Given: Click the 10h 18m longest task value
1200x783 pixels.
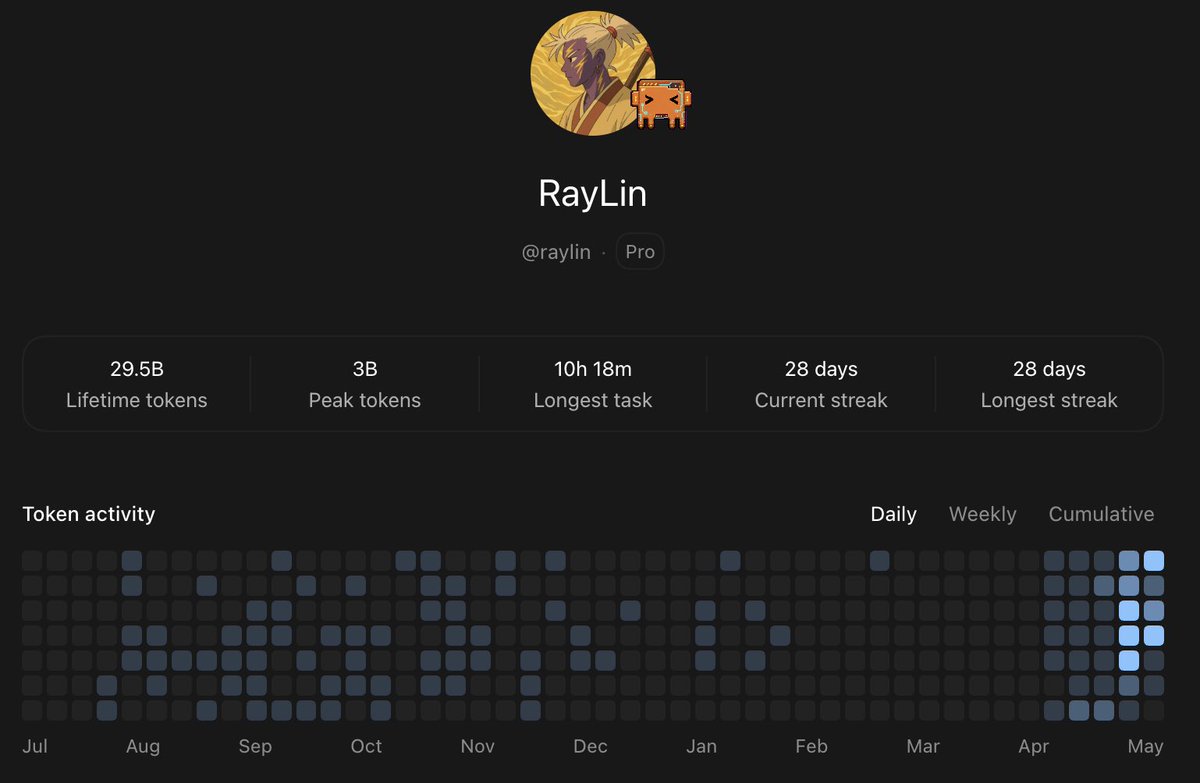Looking at the screenshot, I should [x=593, y=369].
